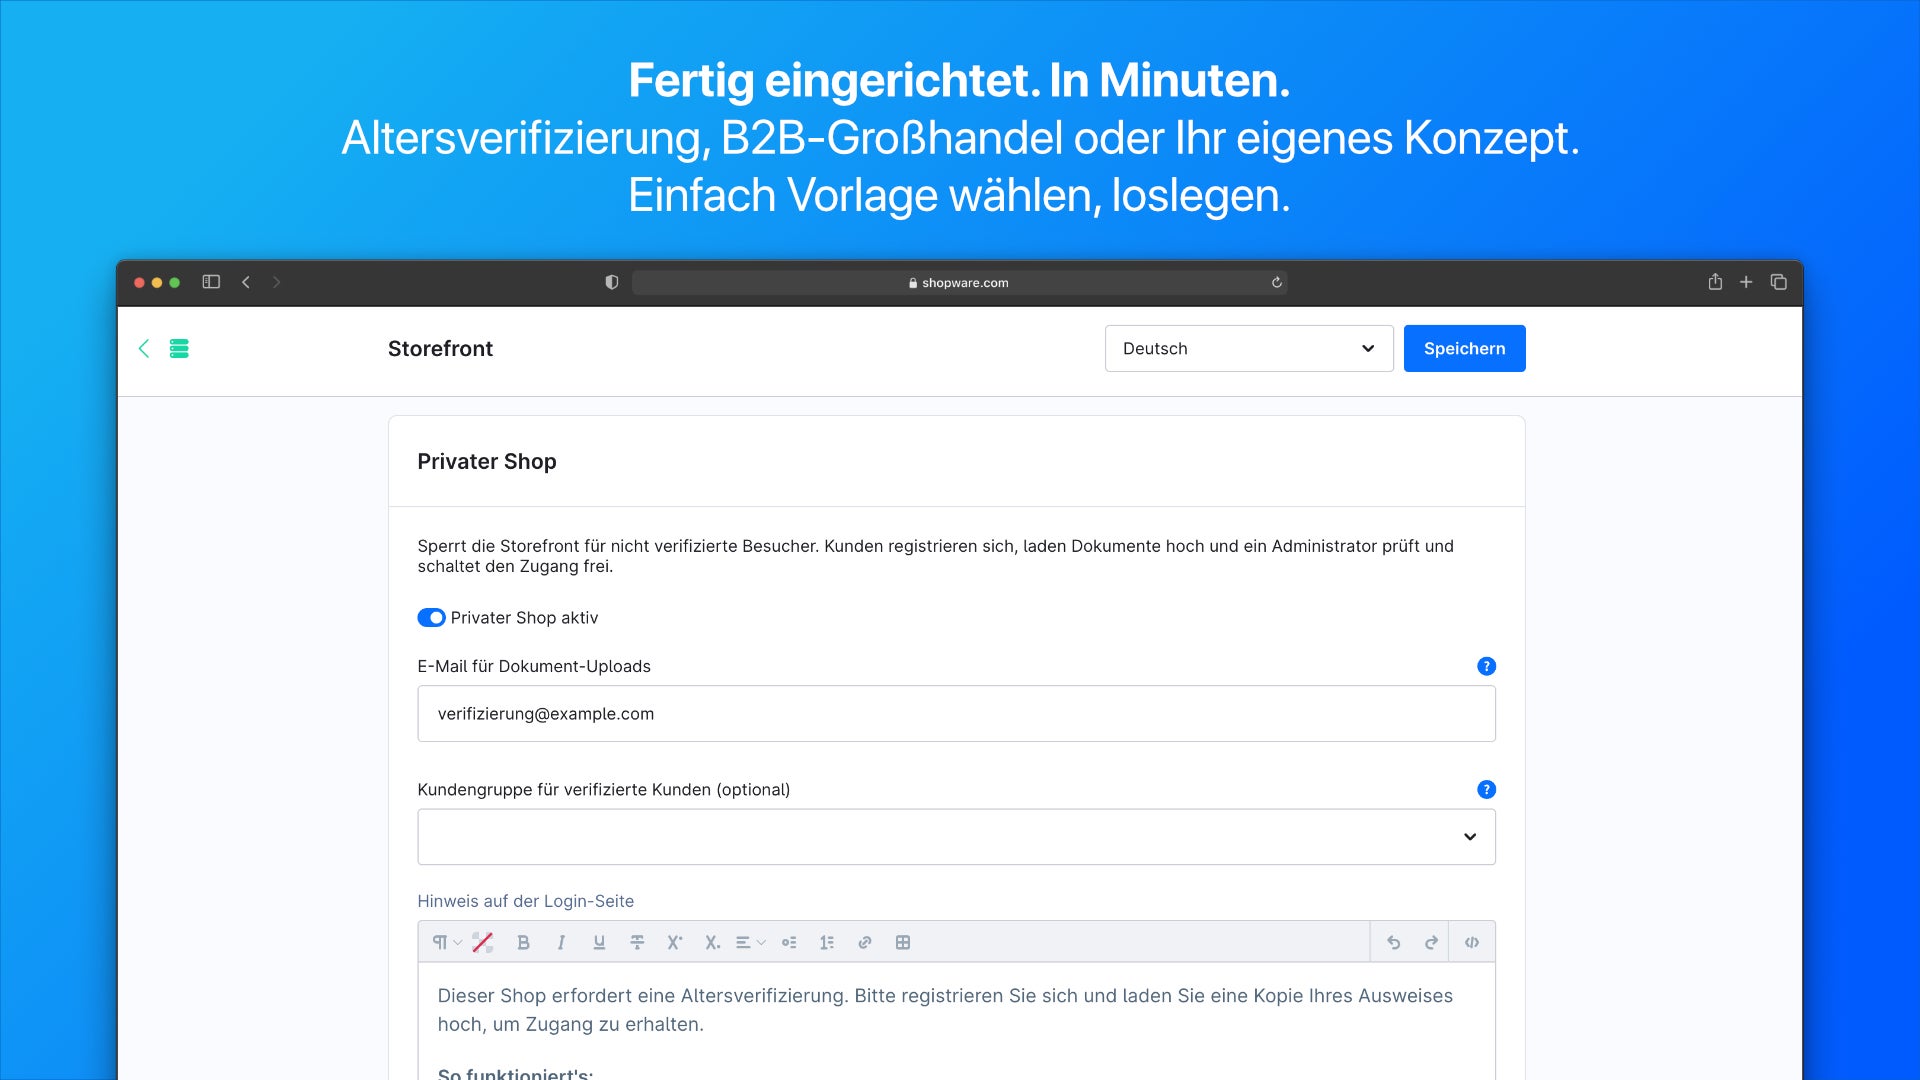
Task: Change the language from Deutsch
Action: point(1248,348)
